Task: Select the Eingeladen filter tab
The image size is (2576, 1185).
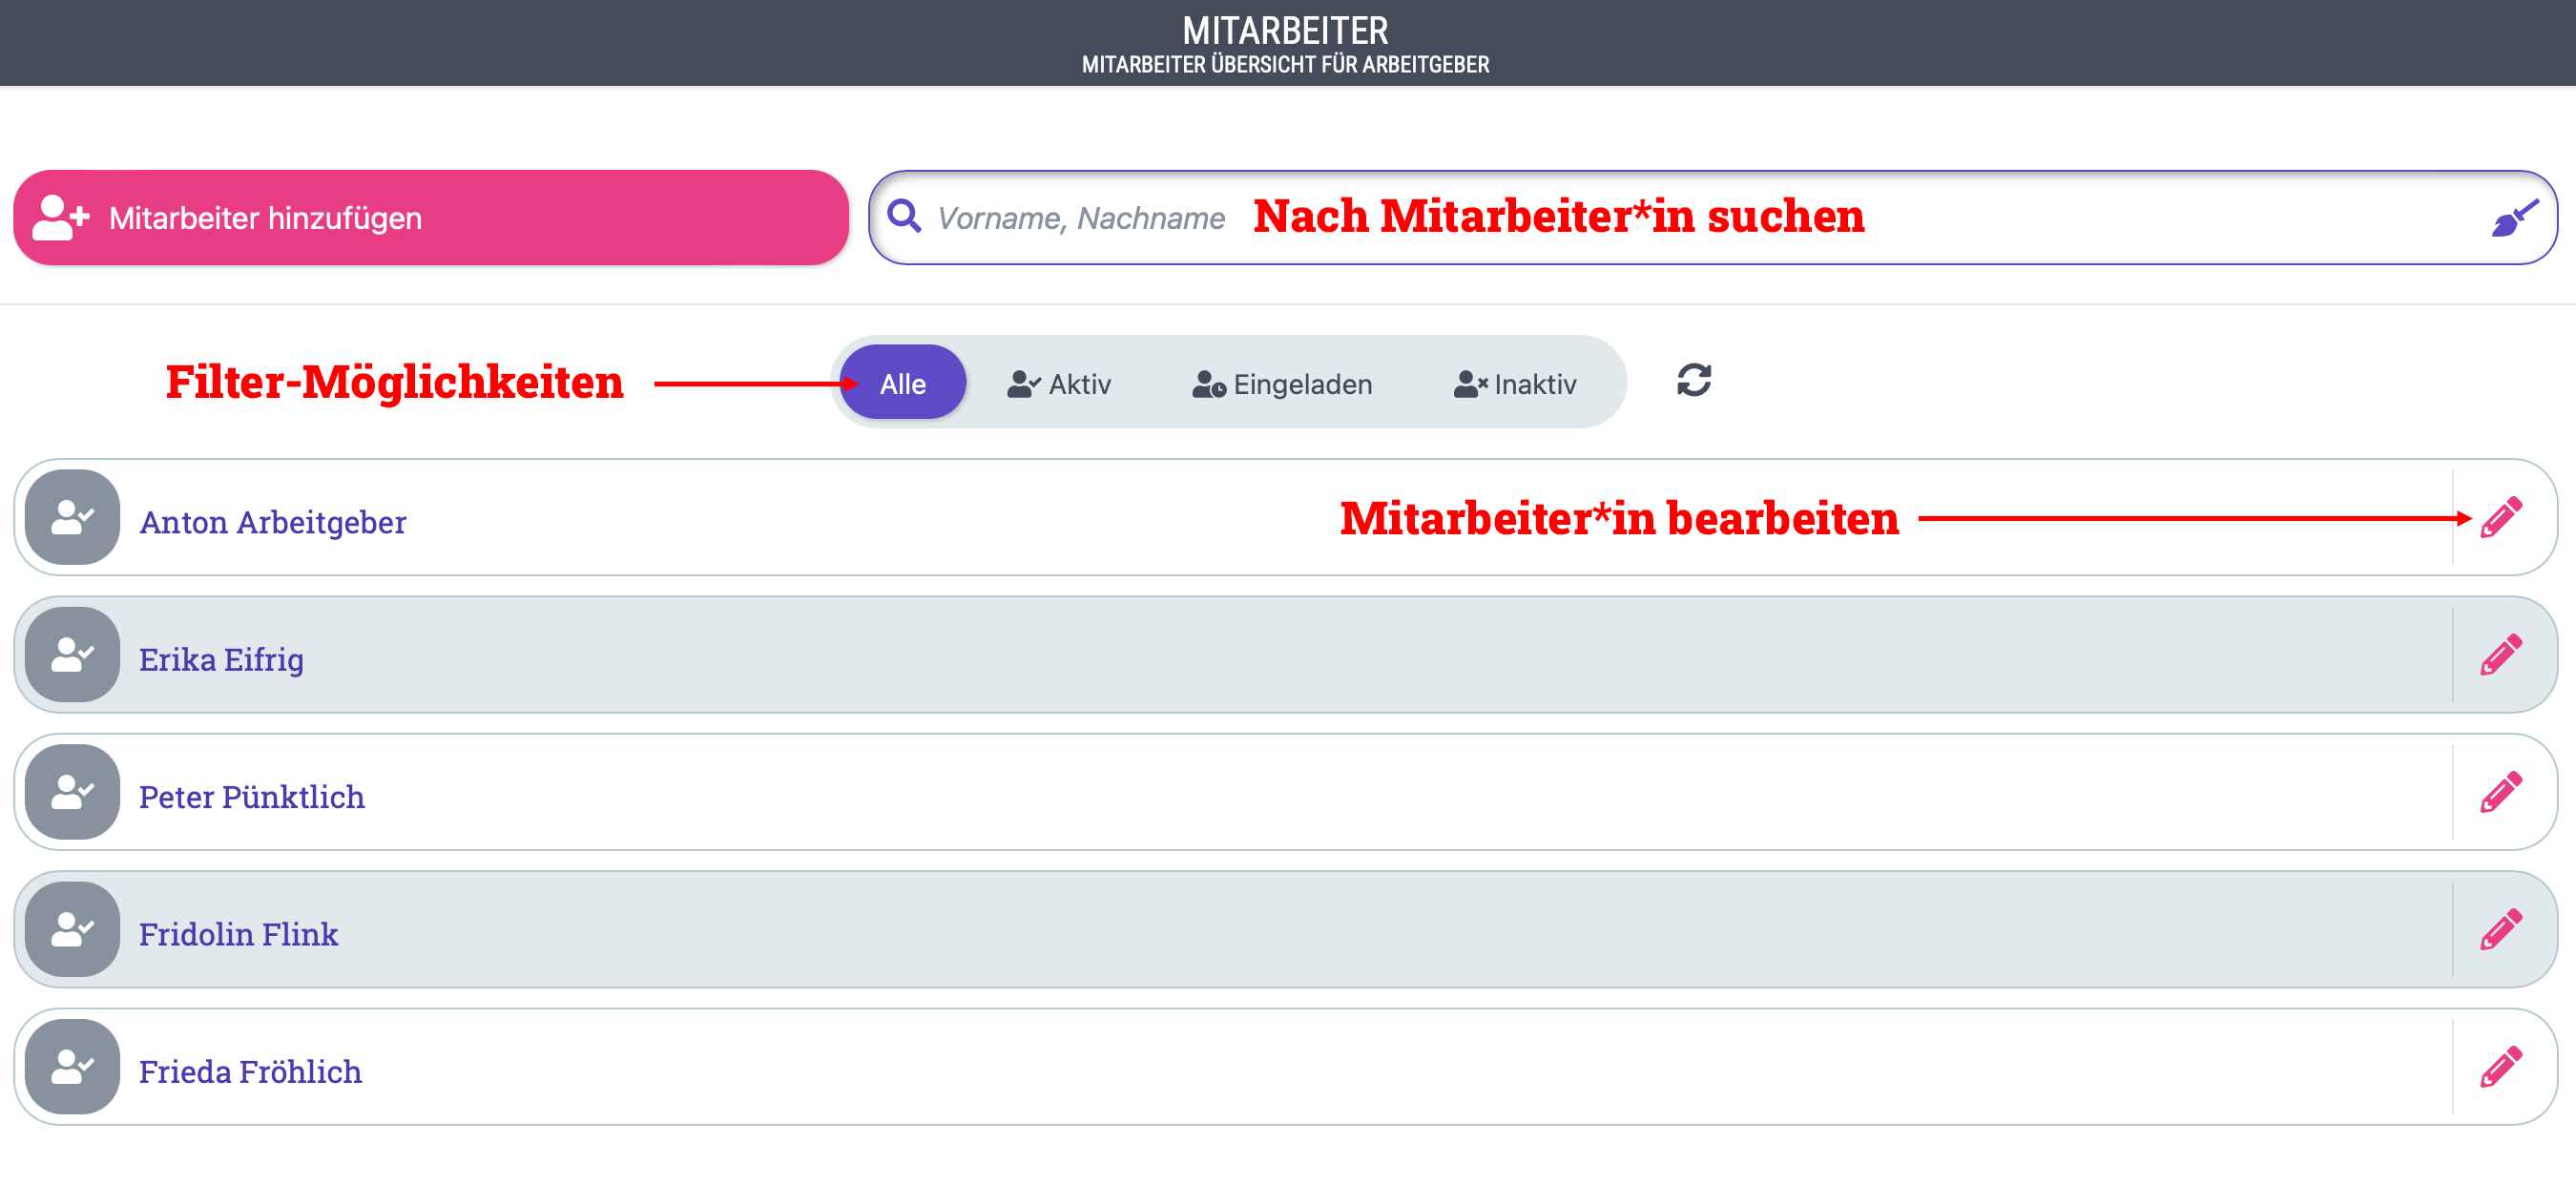Action: point(1282,384)
